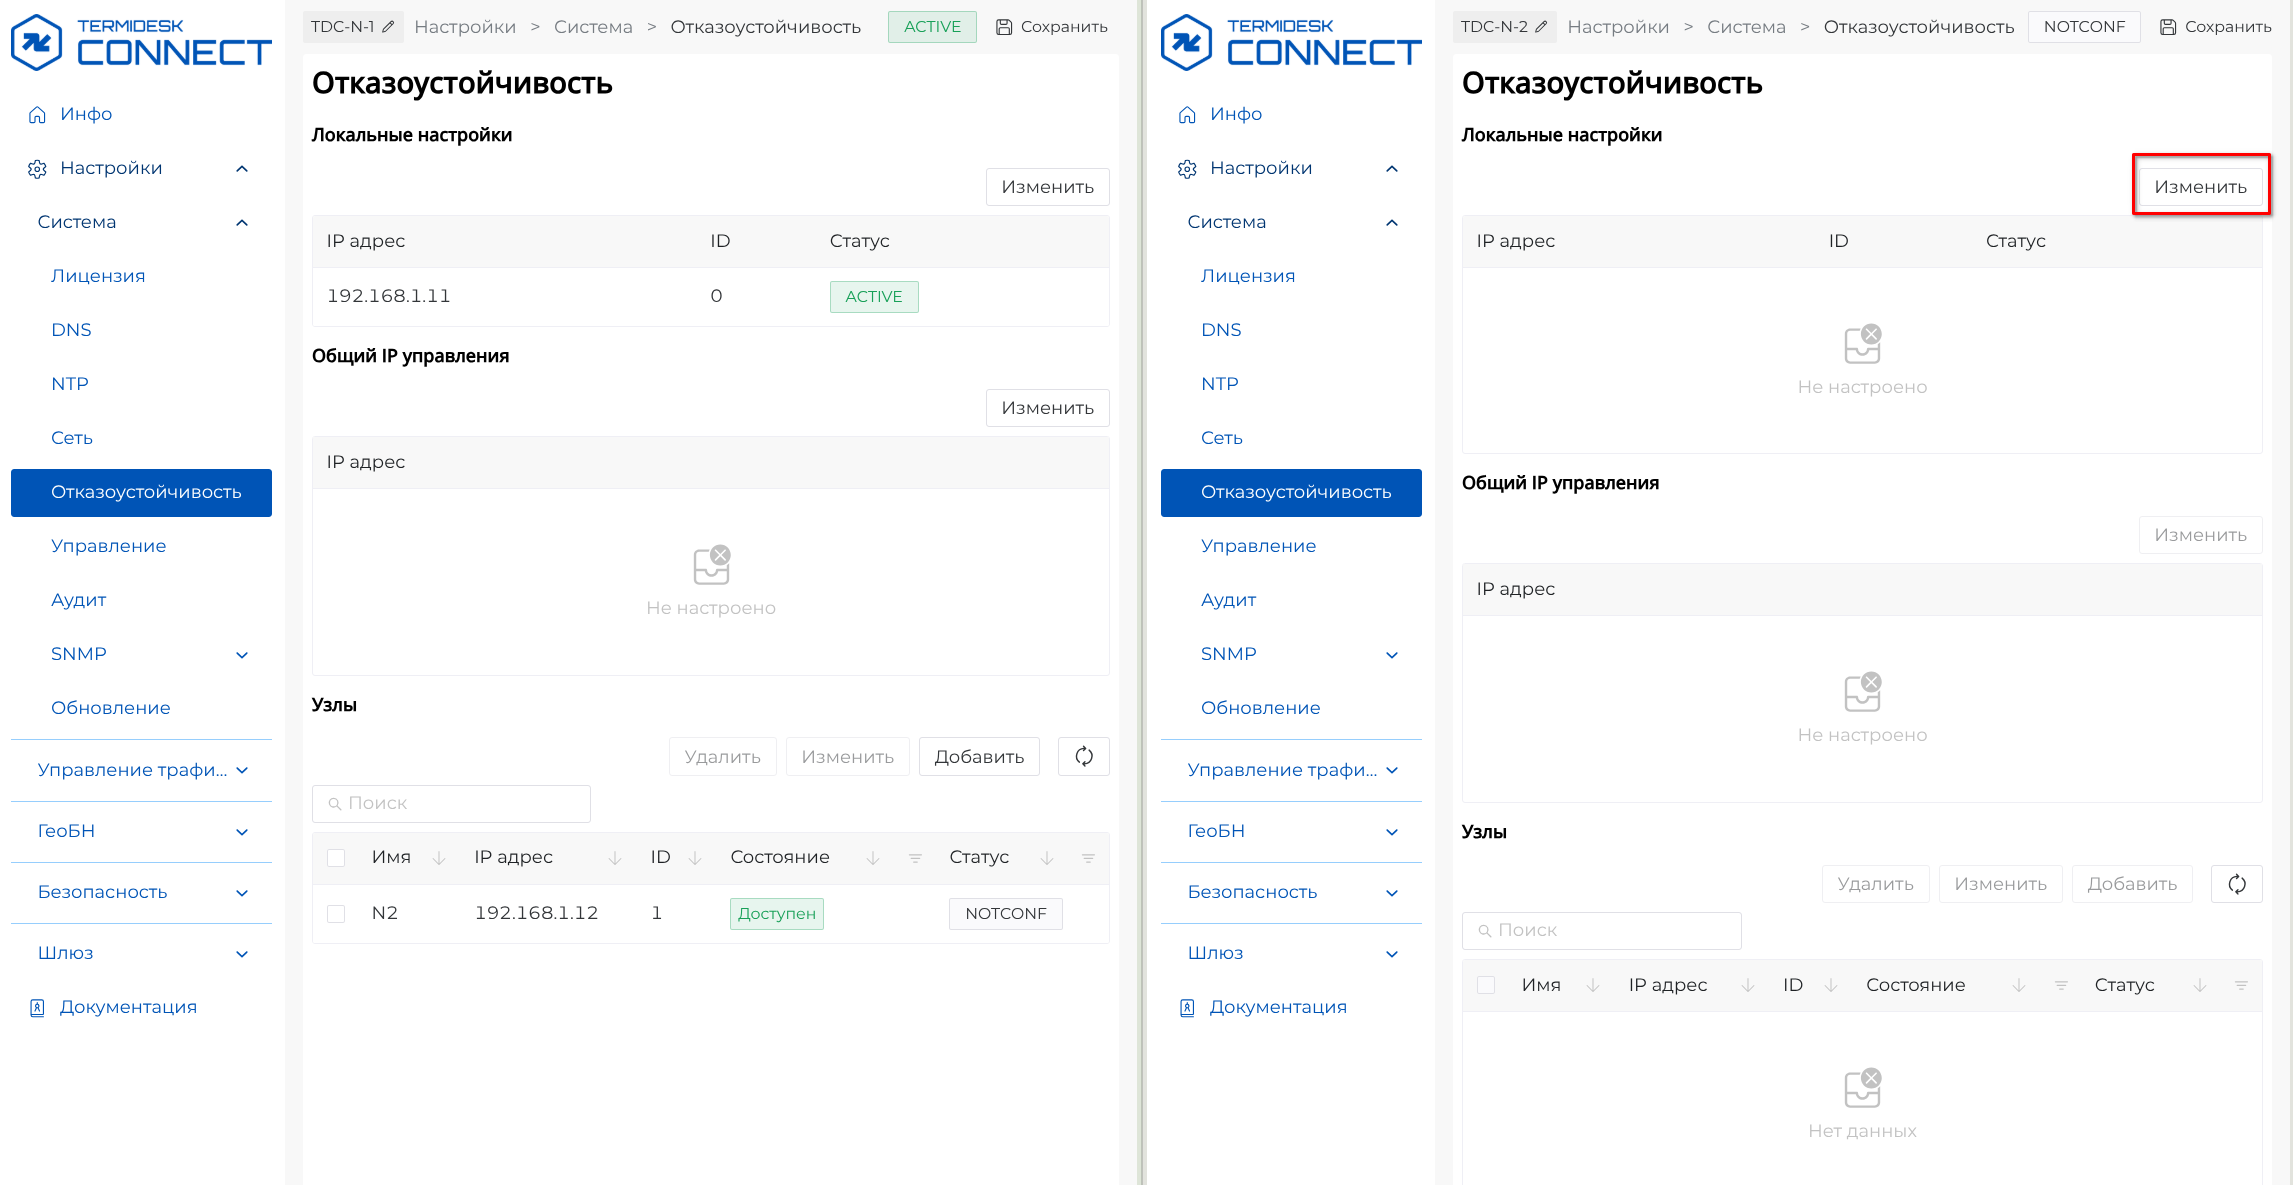Click the pencil icon next to TDC-N-1
Screen dimensions: 2293x1185
click(x=389, y=27)
